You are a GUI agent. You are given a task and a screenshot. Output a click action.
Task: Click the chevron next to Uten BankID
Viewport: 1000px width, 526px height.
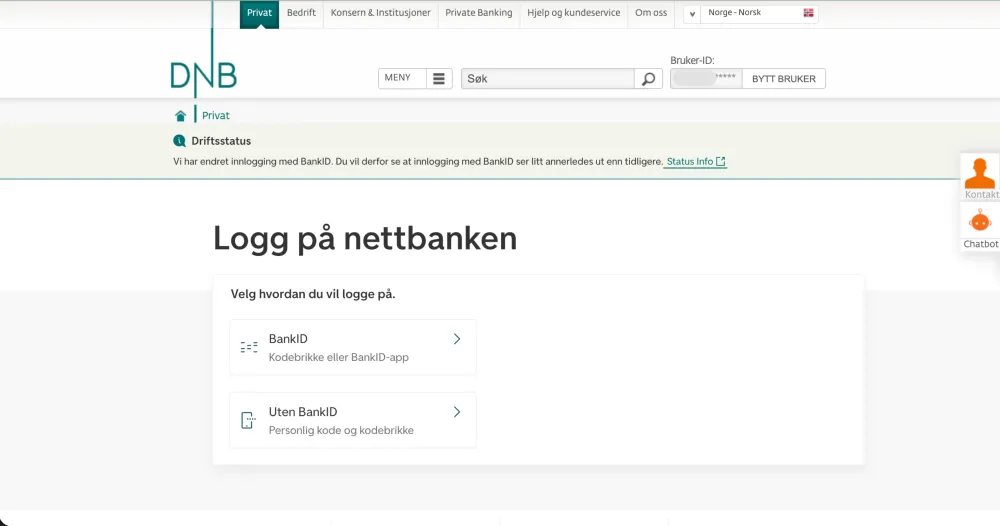point(457,412)
